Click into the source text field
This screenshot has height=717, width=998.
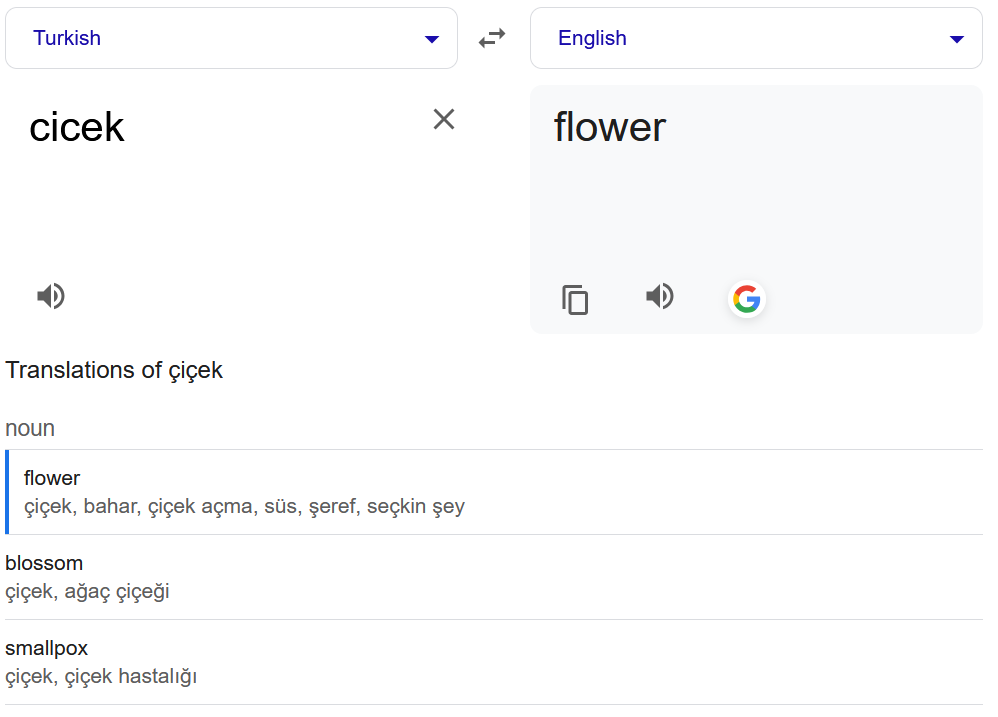click(x=220, y=190)
